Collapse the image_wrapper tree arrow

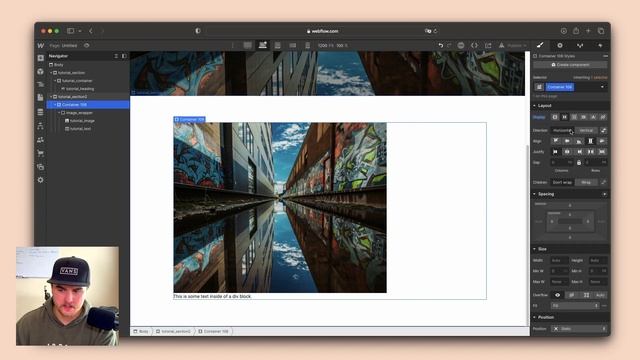coord(59,113)
